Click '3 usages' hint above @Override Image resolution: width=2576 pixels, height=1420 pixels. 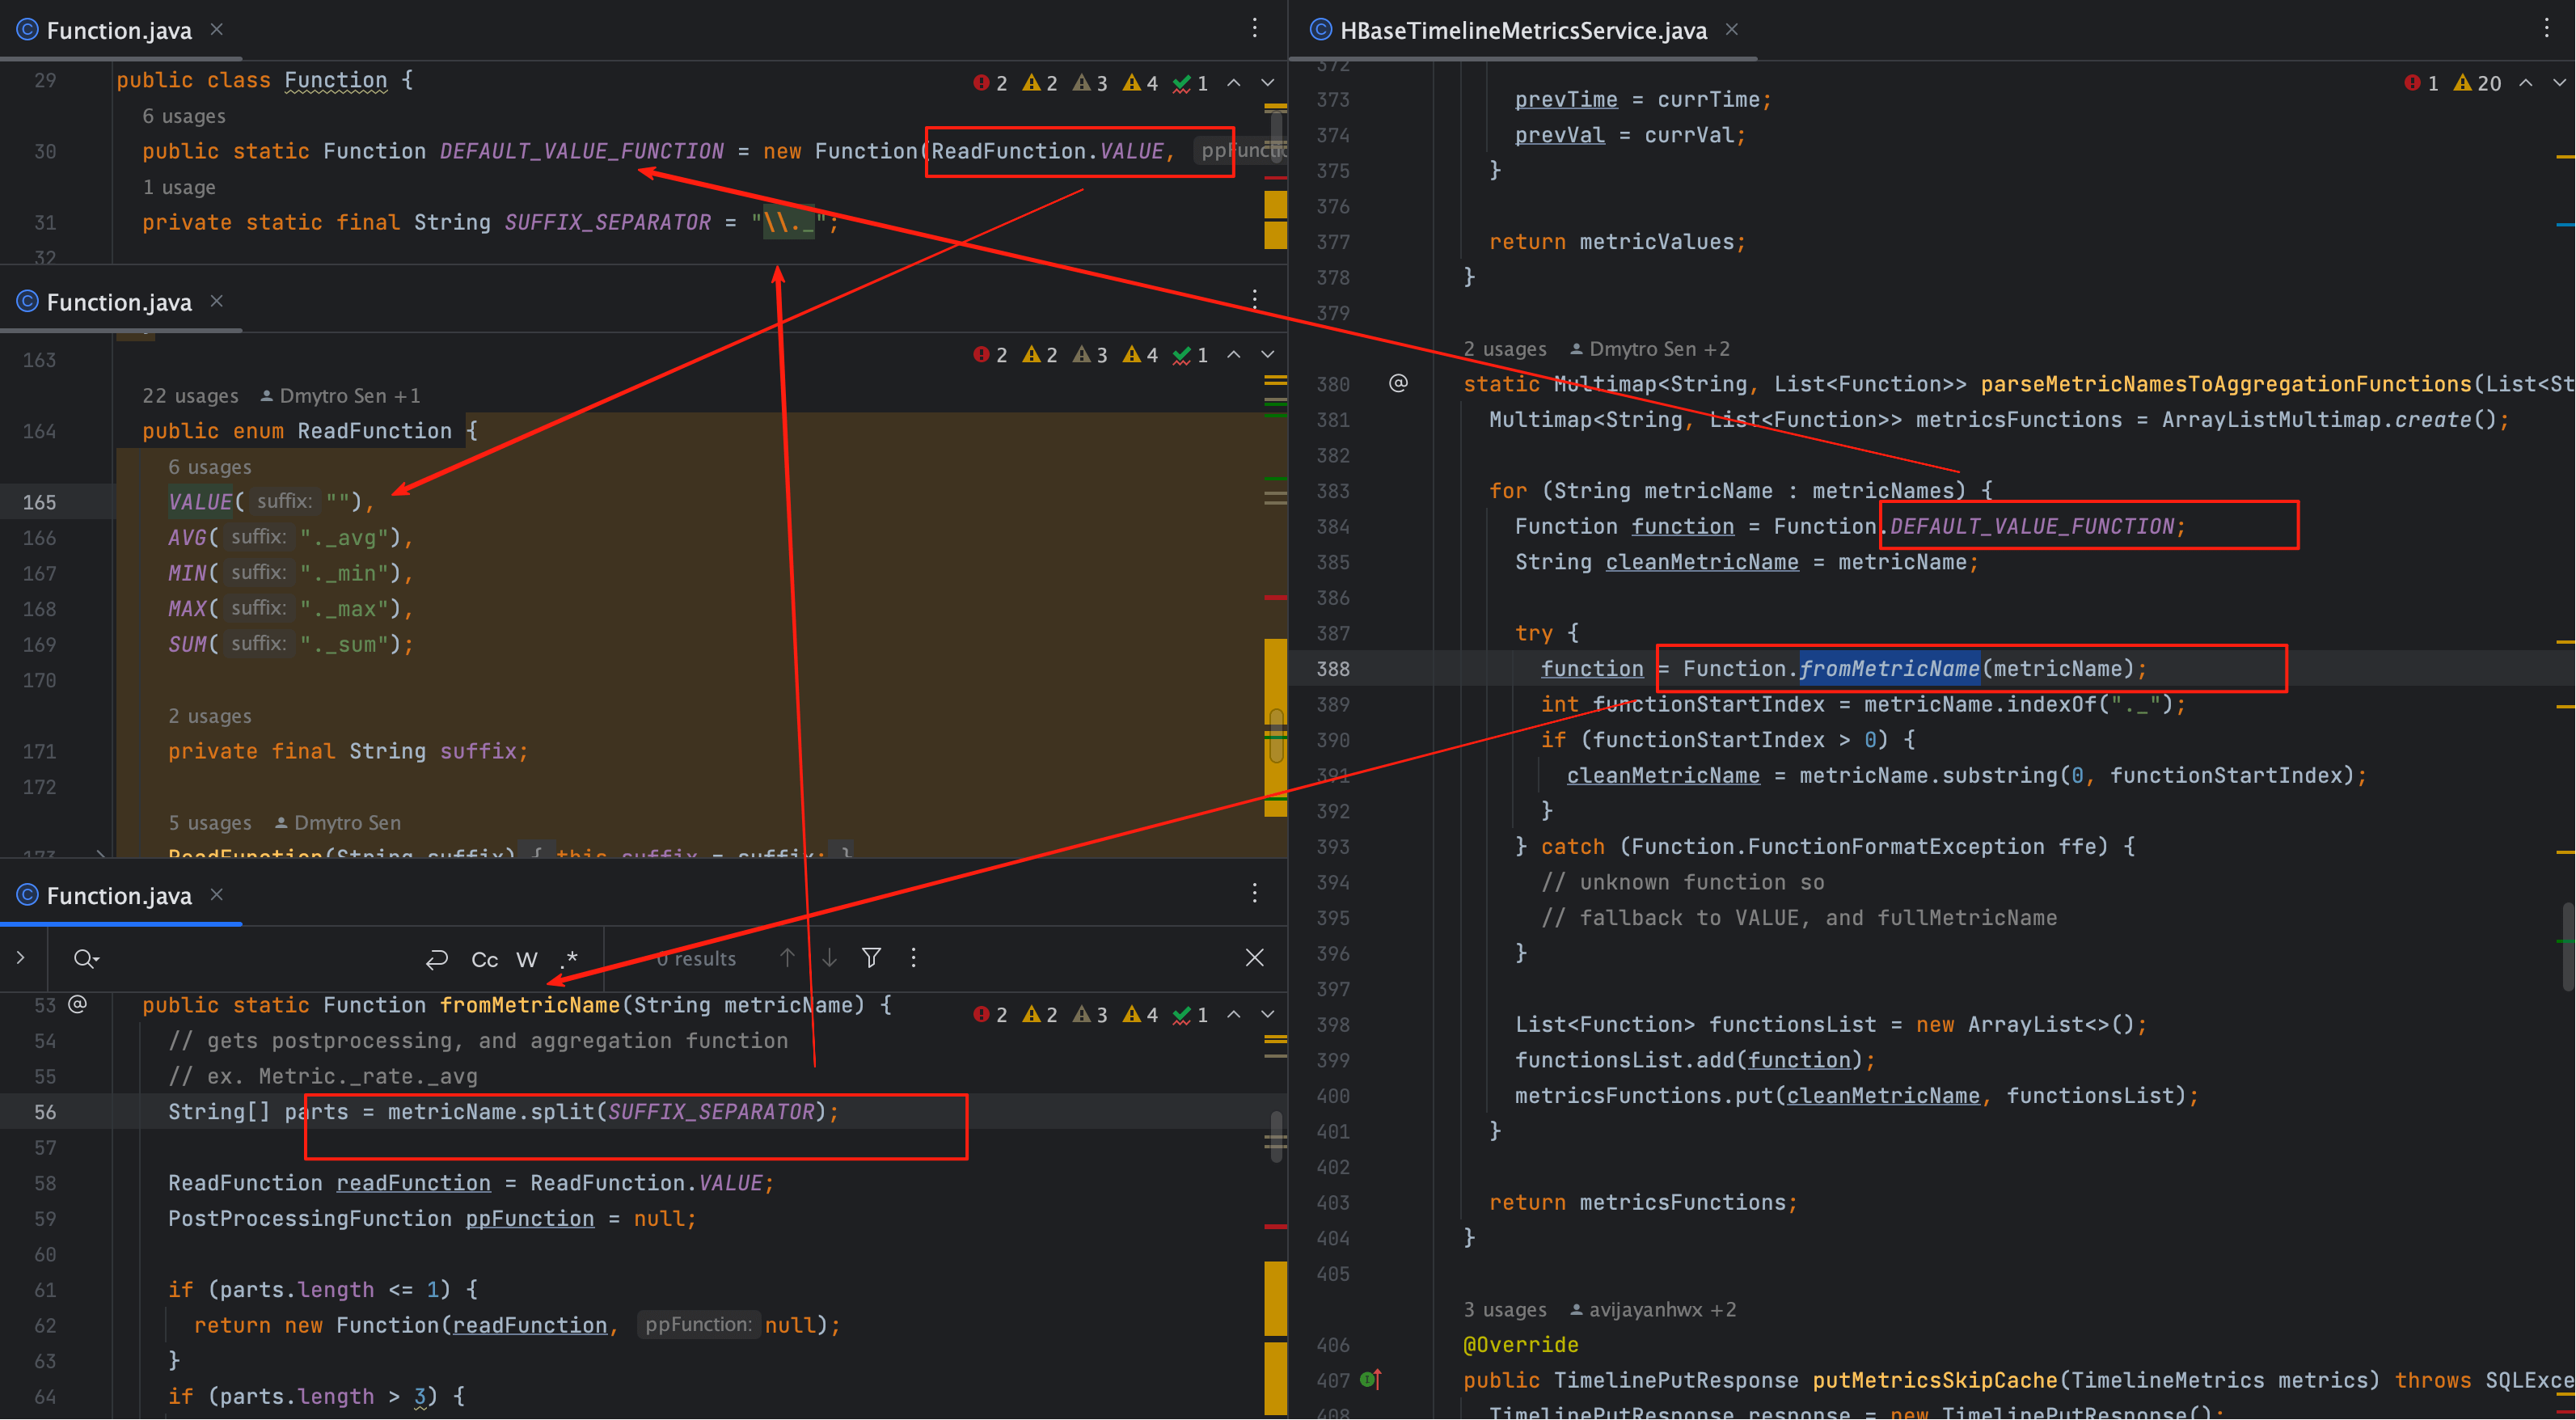coord(1505,1309)
